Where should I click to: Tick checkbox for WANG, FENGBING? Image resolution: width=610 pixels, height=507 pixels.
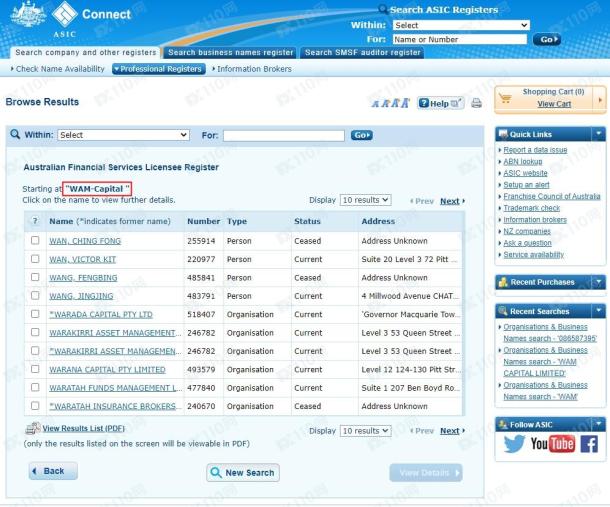(x=35, y=277)
